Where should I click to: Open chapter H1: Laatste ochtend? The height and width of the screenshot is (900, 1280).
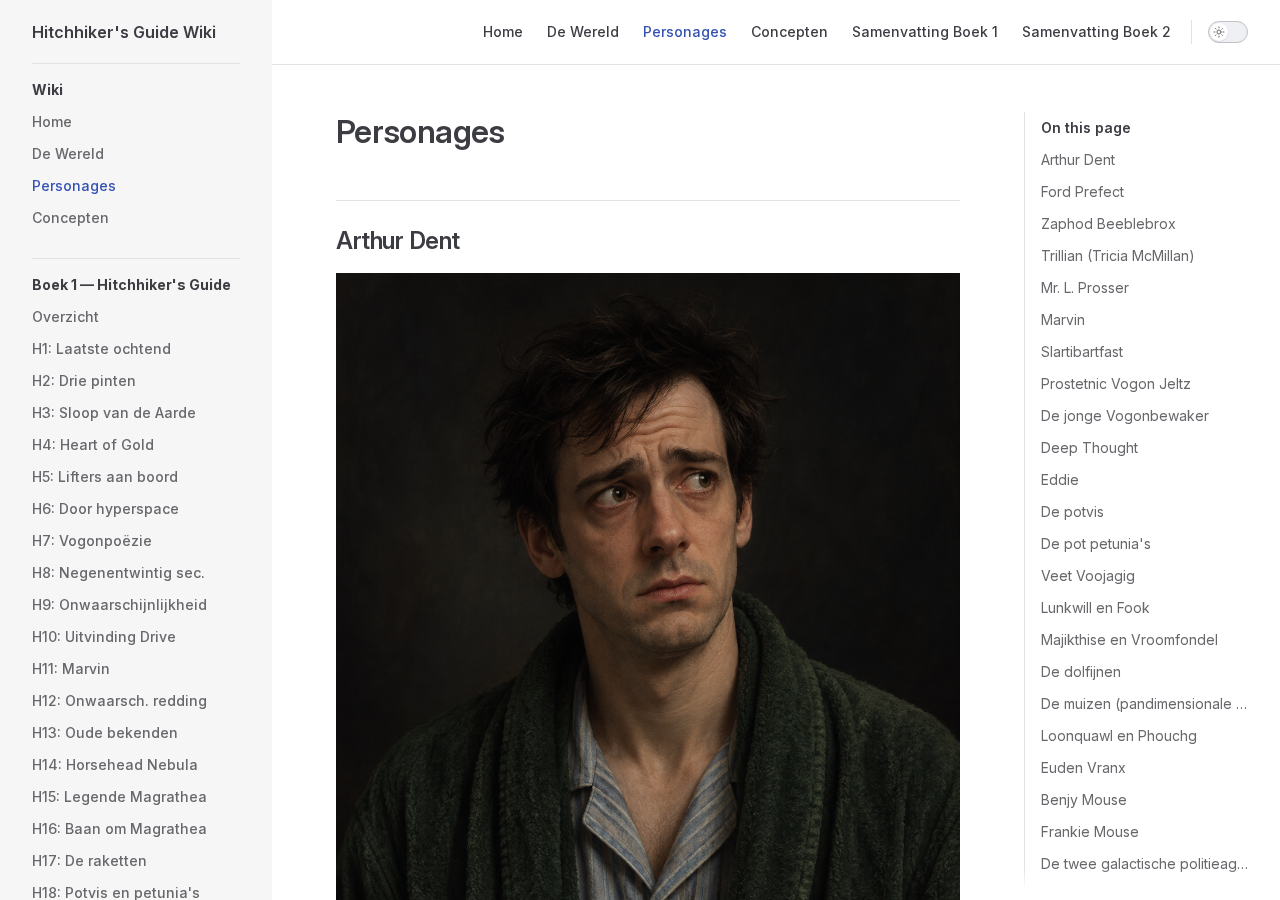pos(101,349)
